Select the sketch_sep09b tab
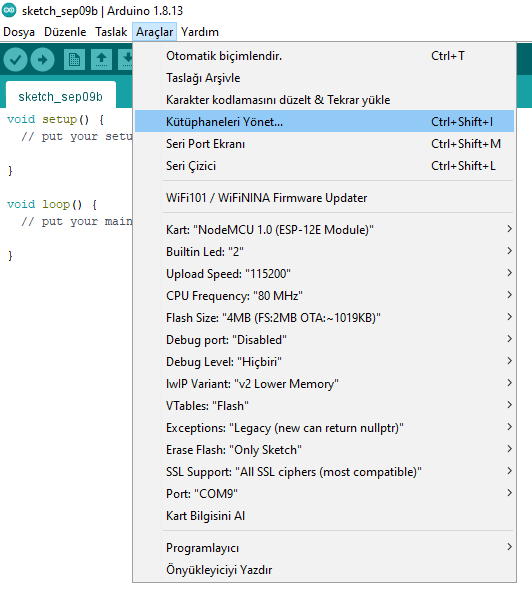This screenshot has width=532, height=600. 60,96
